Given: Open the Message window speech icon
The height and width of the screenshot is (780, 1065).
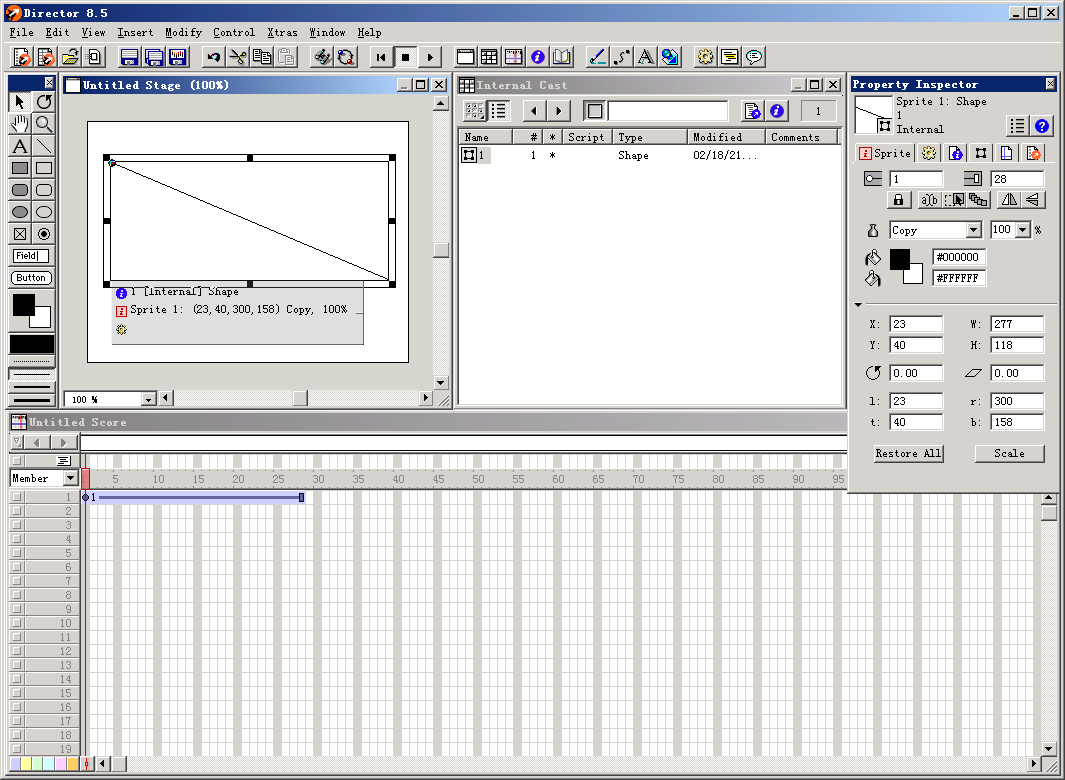Looking at the screenshot, I should [x=754, y=57].
